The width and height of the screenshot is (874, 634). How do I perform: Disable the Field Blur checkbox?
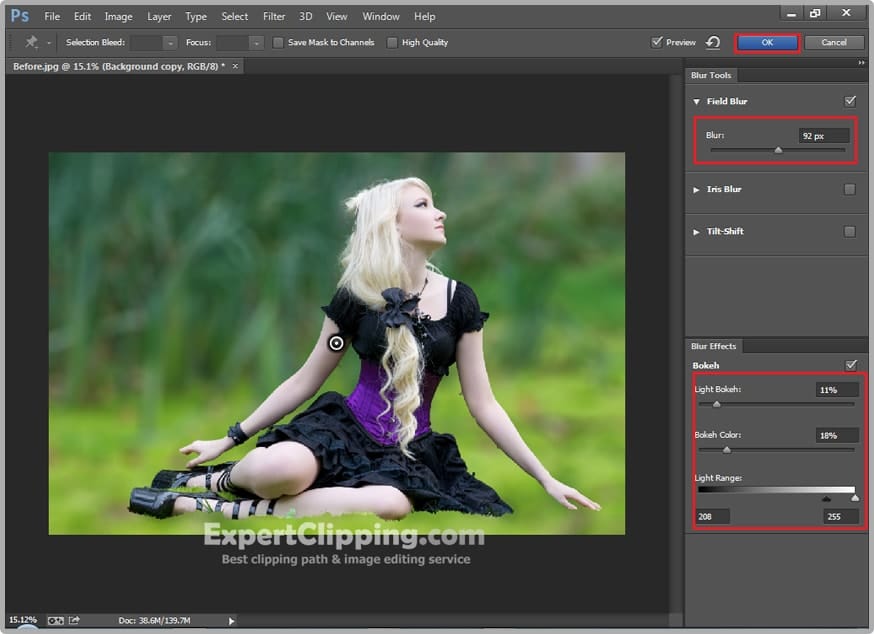pos(850,101)
